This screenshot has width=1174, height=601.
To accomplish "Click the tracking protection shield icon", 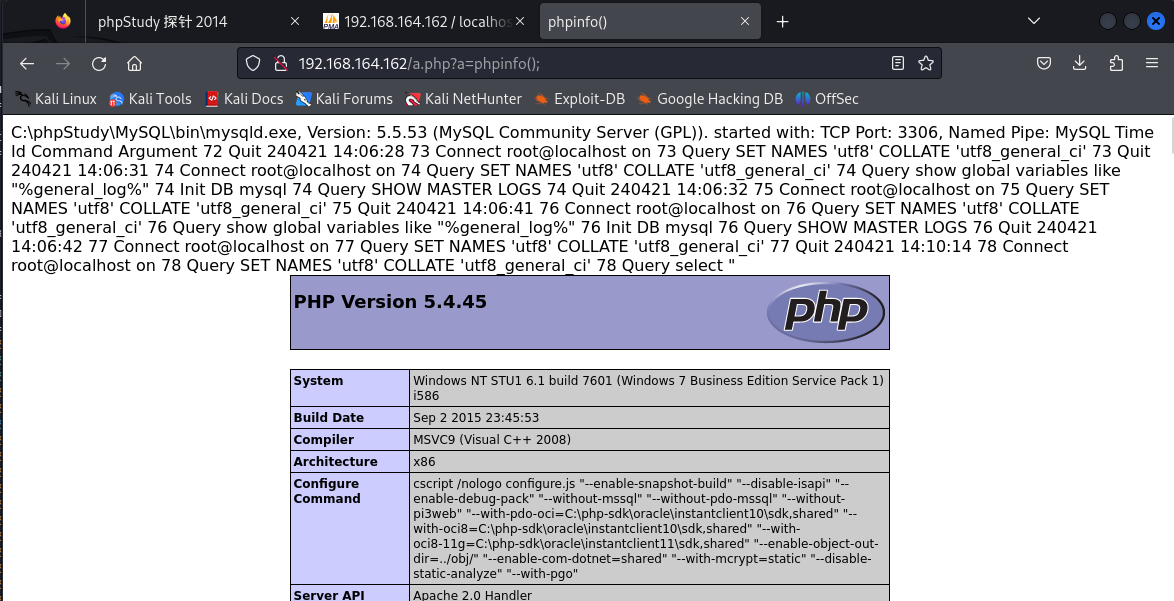I will pyautogui.click(x=253, y=64).
